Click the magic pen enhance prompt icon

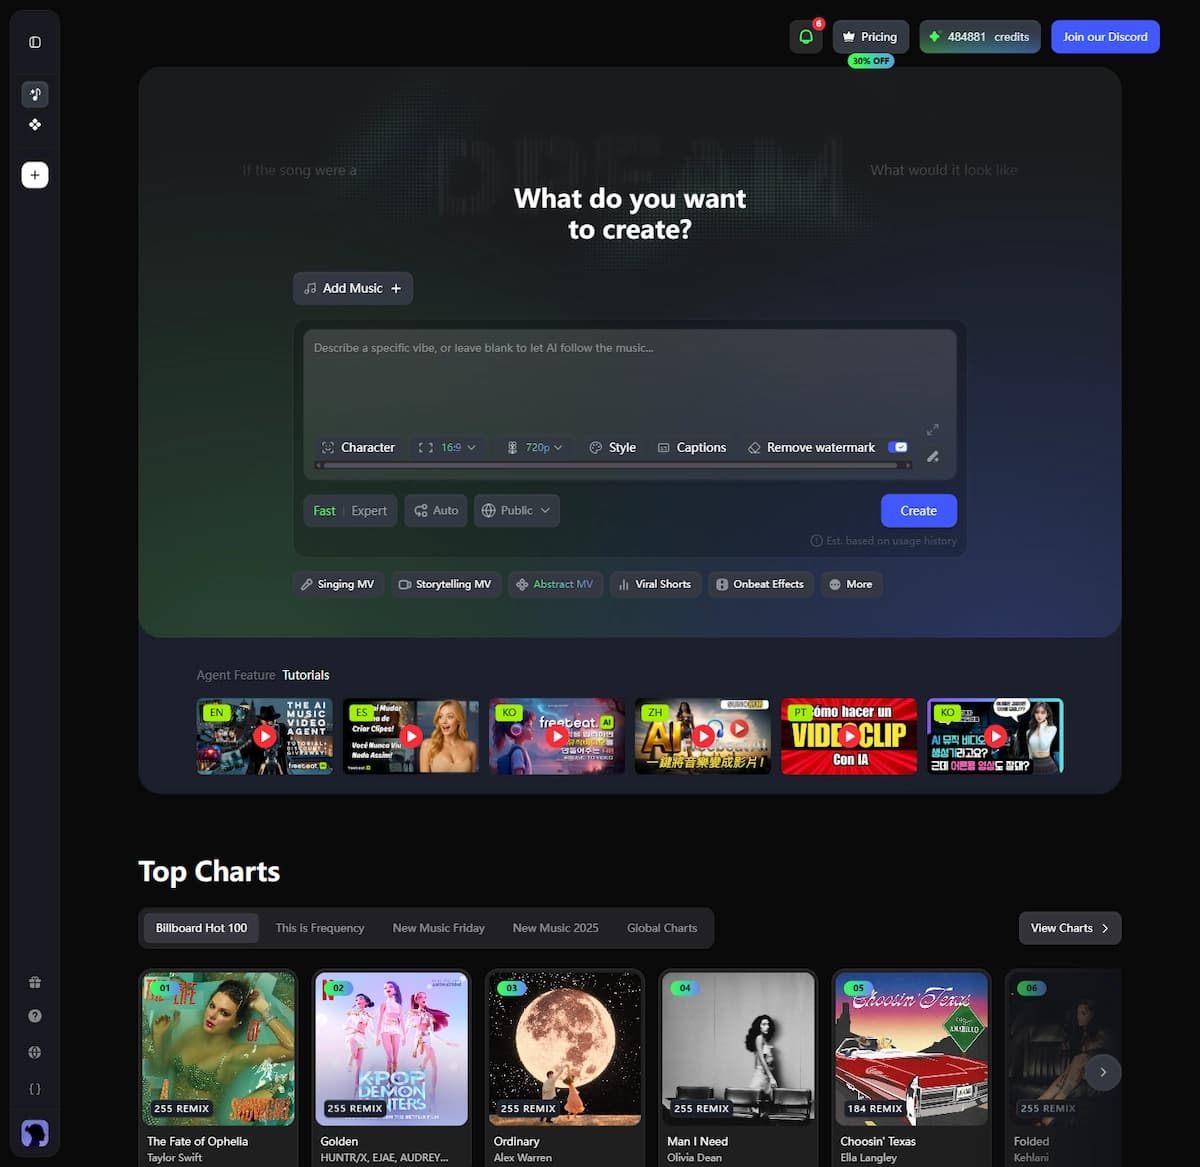click(x=932, y=456)
